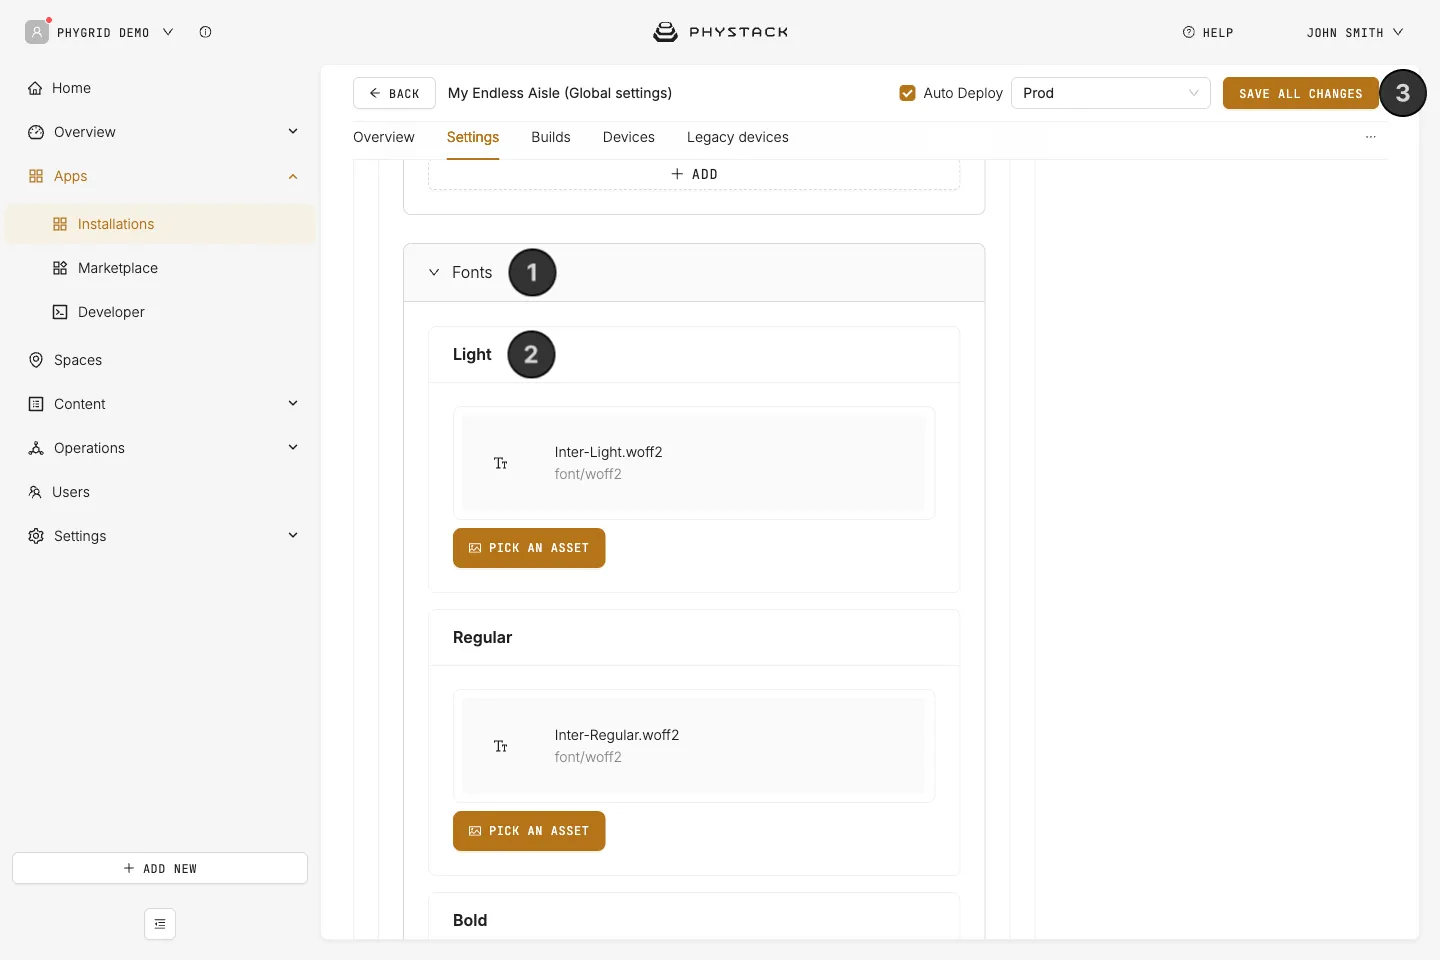Click the Phygrid Demo tenant avatar icon

pyautogui.click(x=37, y=32)
